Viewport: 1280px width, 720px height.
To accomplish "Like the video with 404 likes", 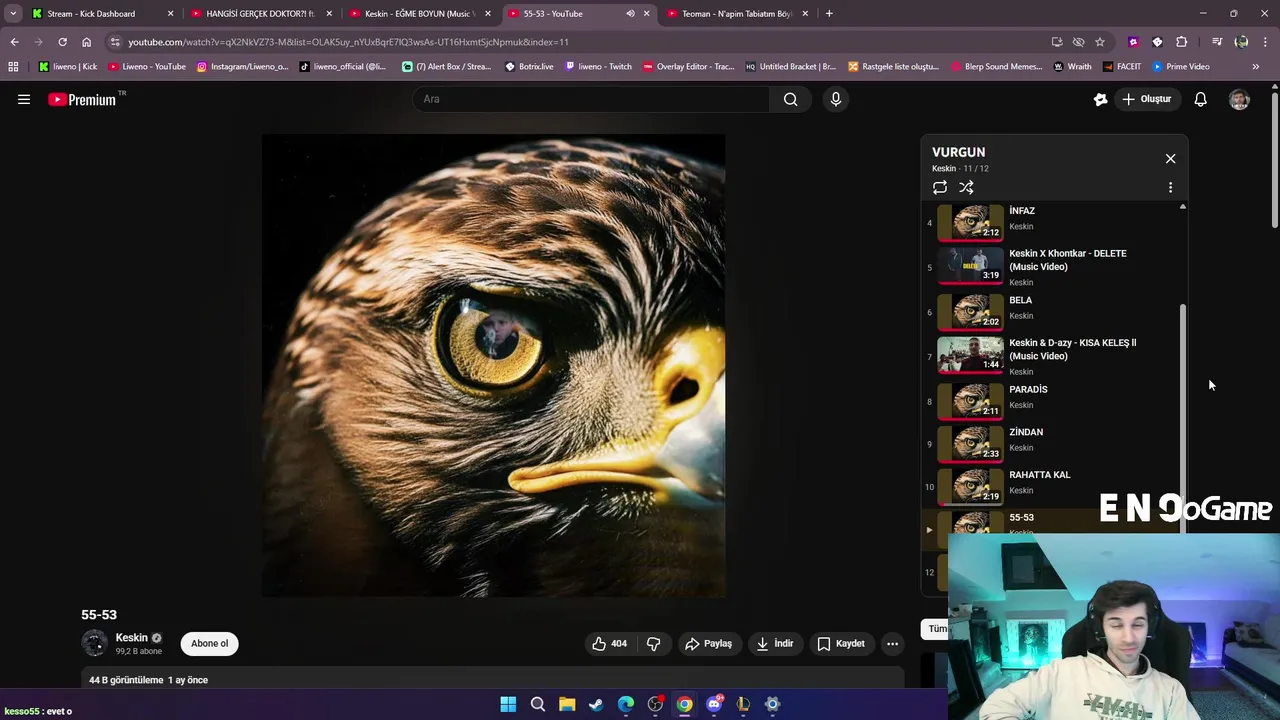I will [x=609, y=643].
